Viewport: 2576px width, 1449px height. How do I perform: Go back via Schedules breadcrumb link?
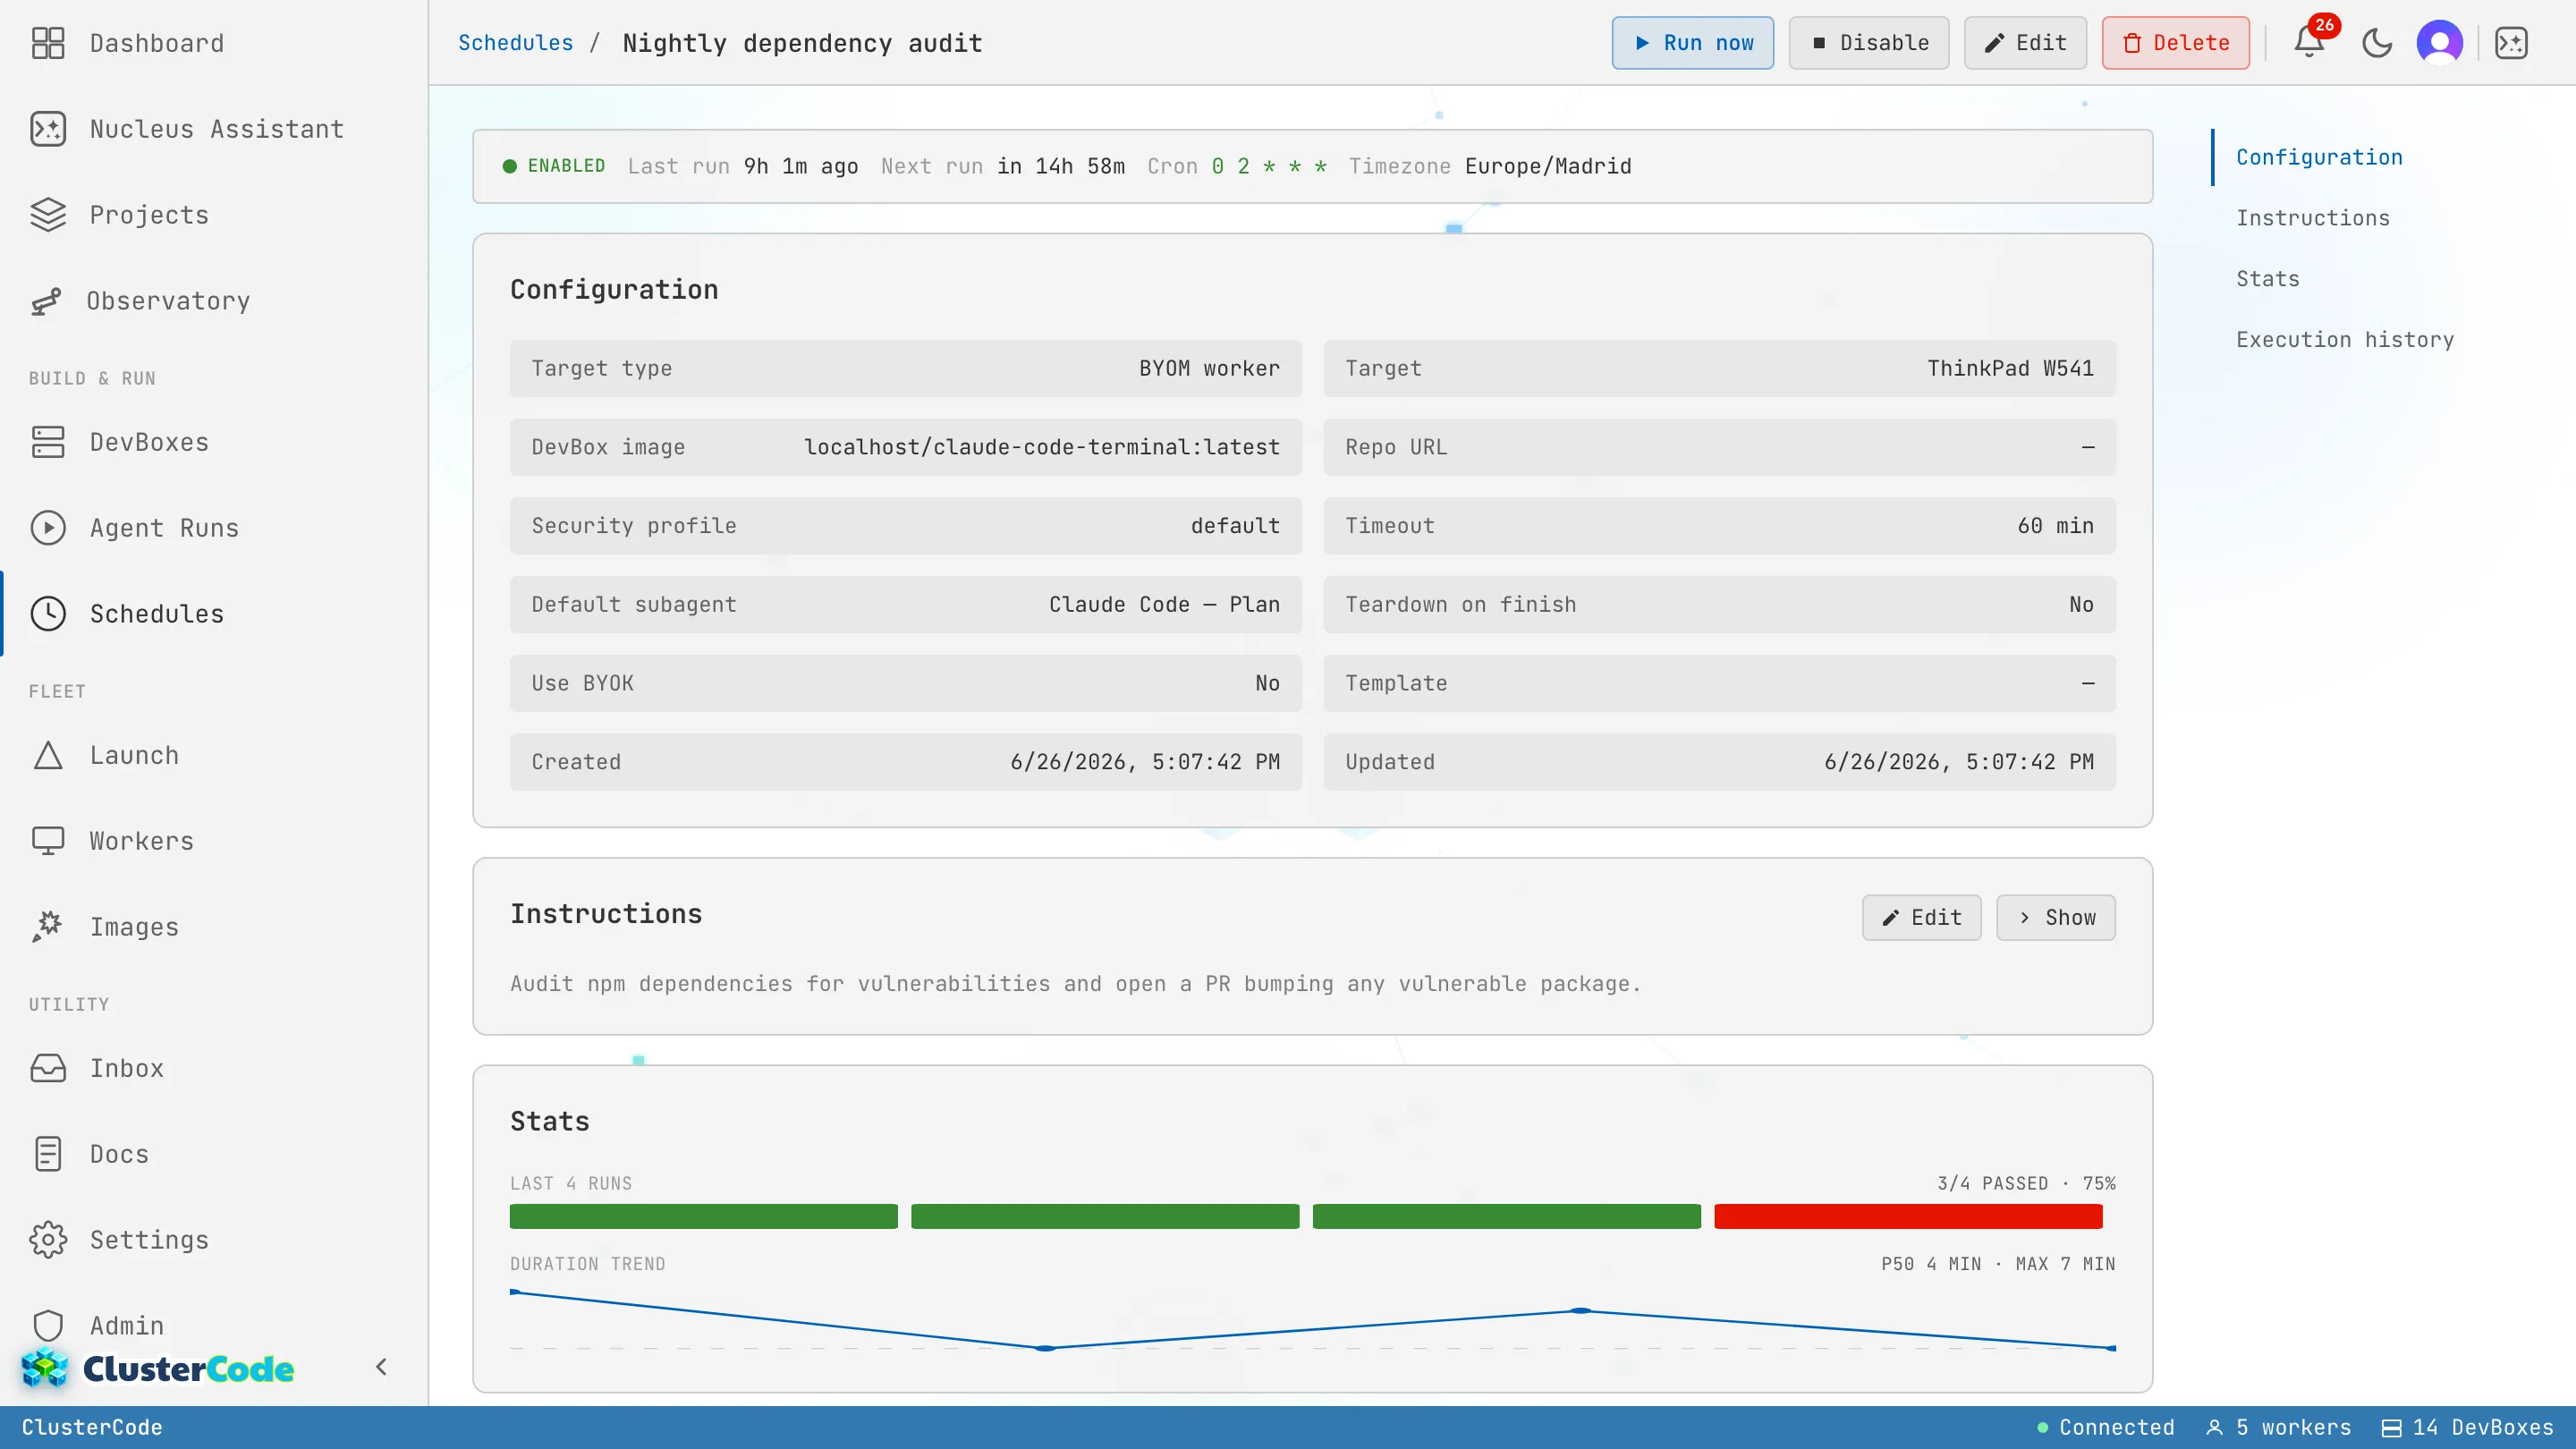click(x=516, y=43)
